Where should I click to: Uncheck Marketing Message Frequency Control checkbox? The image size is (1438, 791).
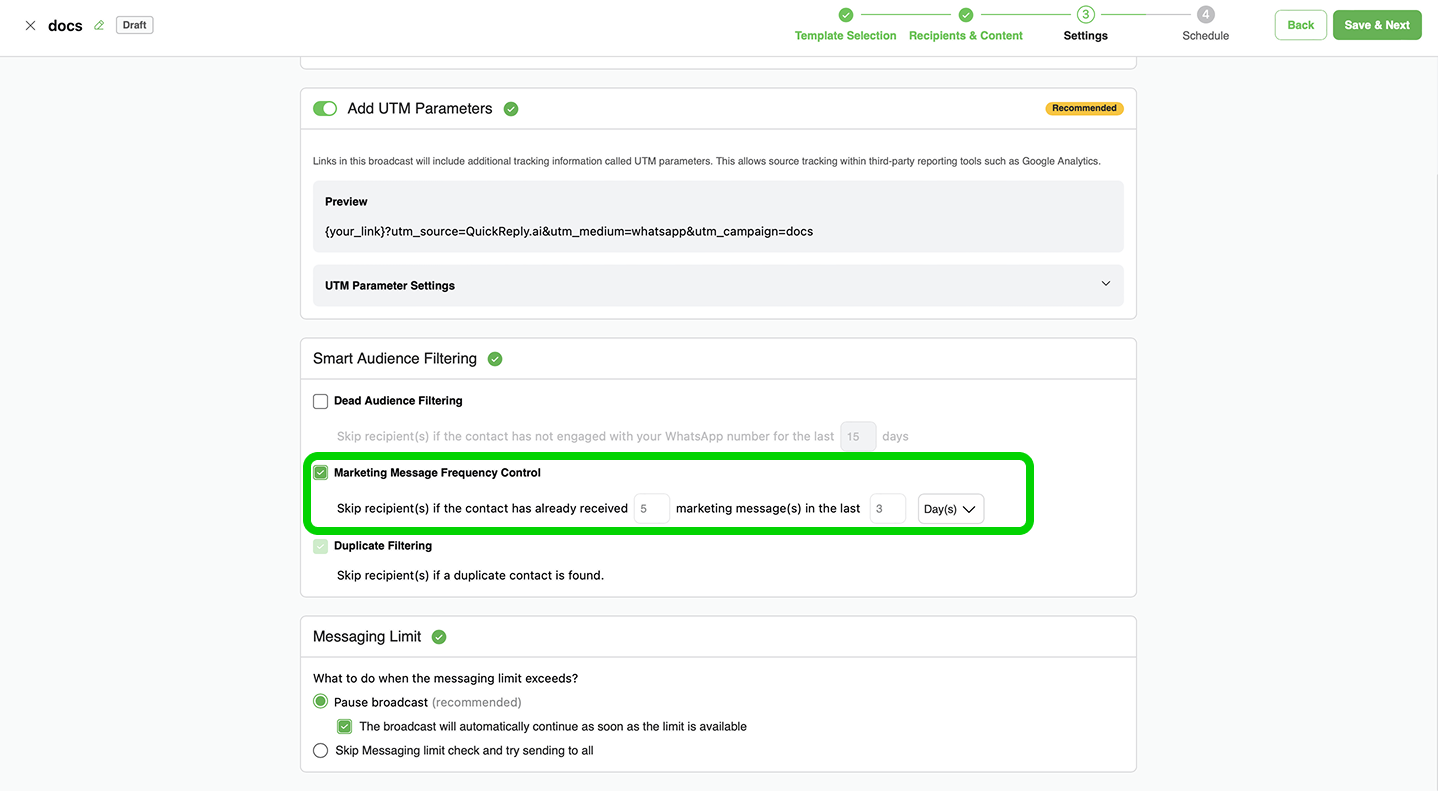tap(321, 473)
